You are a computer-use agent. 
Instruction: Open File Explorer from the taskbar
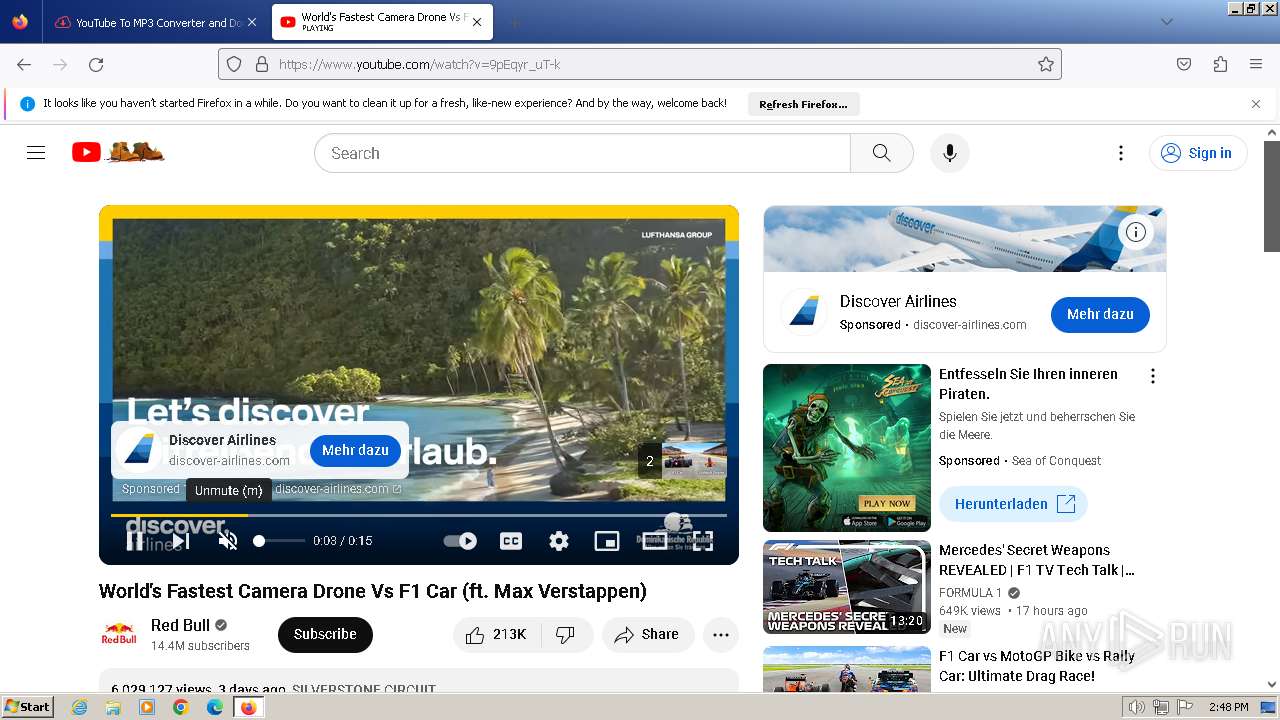(113, 707)
